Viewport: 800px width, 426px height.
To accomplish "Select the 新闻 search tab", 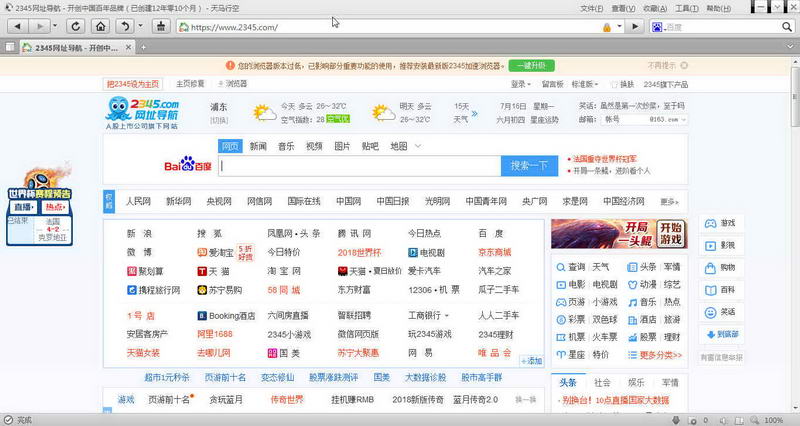I will click(258, 146).
